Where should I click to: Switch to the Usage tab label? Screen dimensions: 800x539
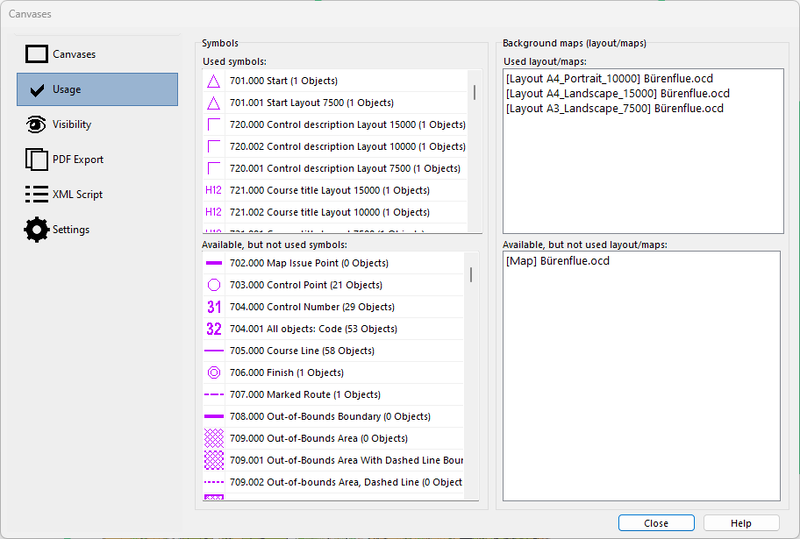click(67, 89)
